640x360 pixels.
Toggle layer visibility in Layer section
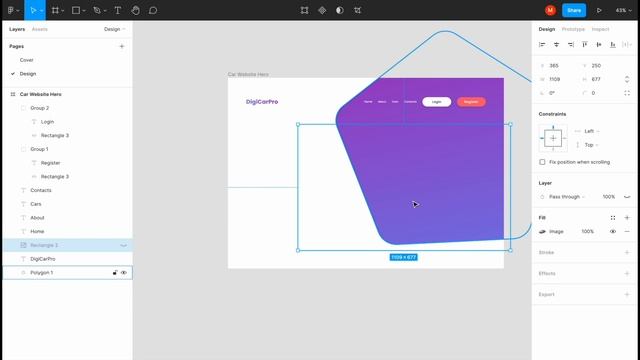pos(627,197)
